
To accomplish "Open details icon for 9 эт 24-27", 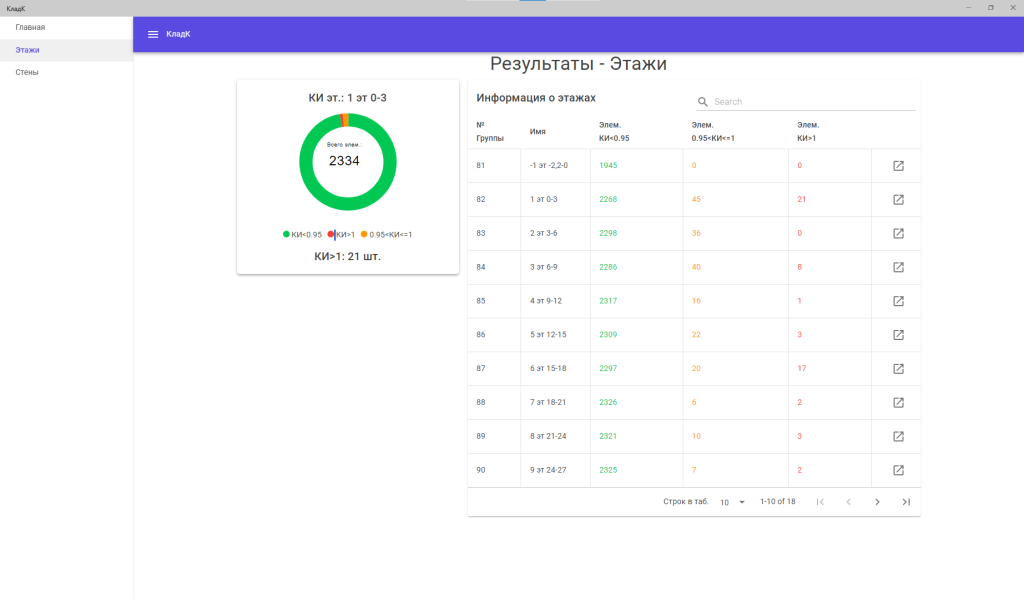I will [897, 470].
